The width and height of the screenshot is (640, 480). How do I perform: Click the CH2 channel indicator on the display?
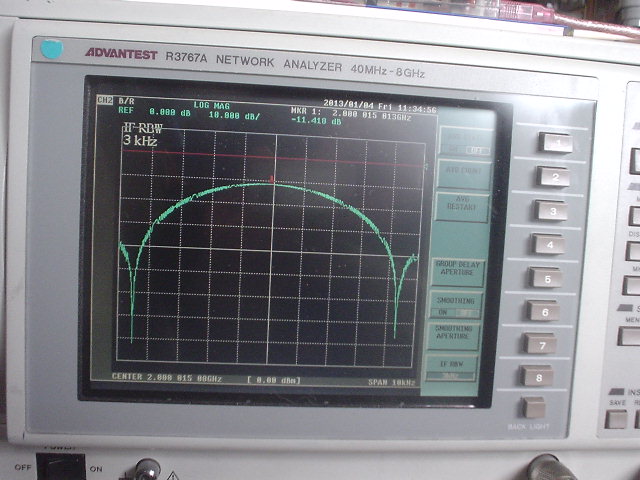104,101
